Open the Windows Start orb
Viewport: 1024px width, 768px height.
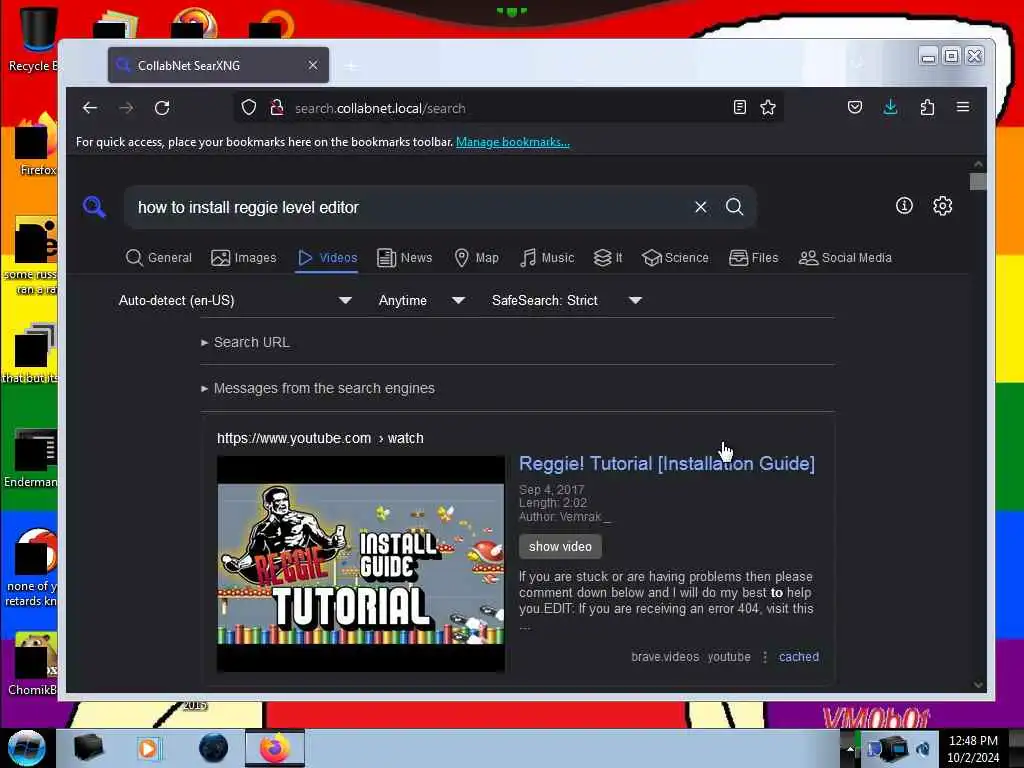click(x=26, y=748)
